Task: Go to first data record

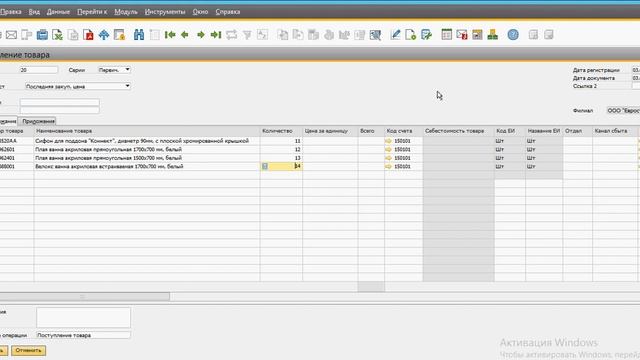Action: click(x=170, y=35)
